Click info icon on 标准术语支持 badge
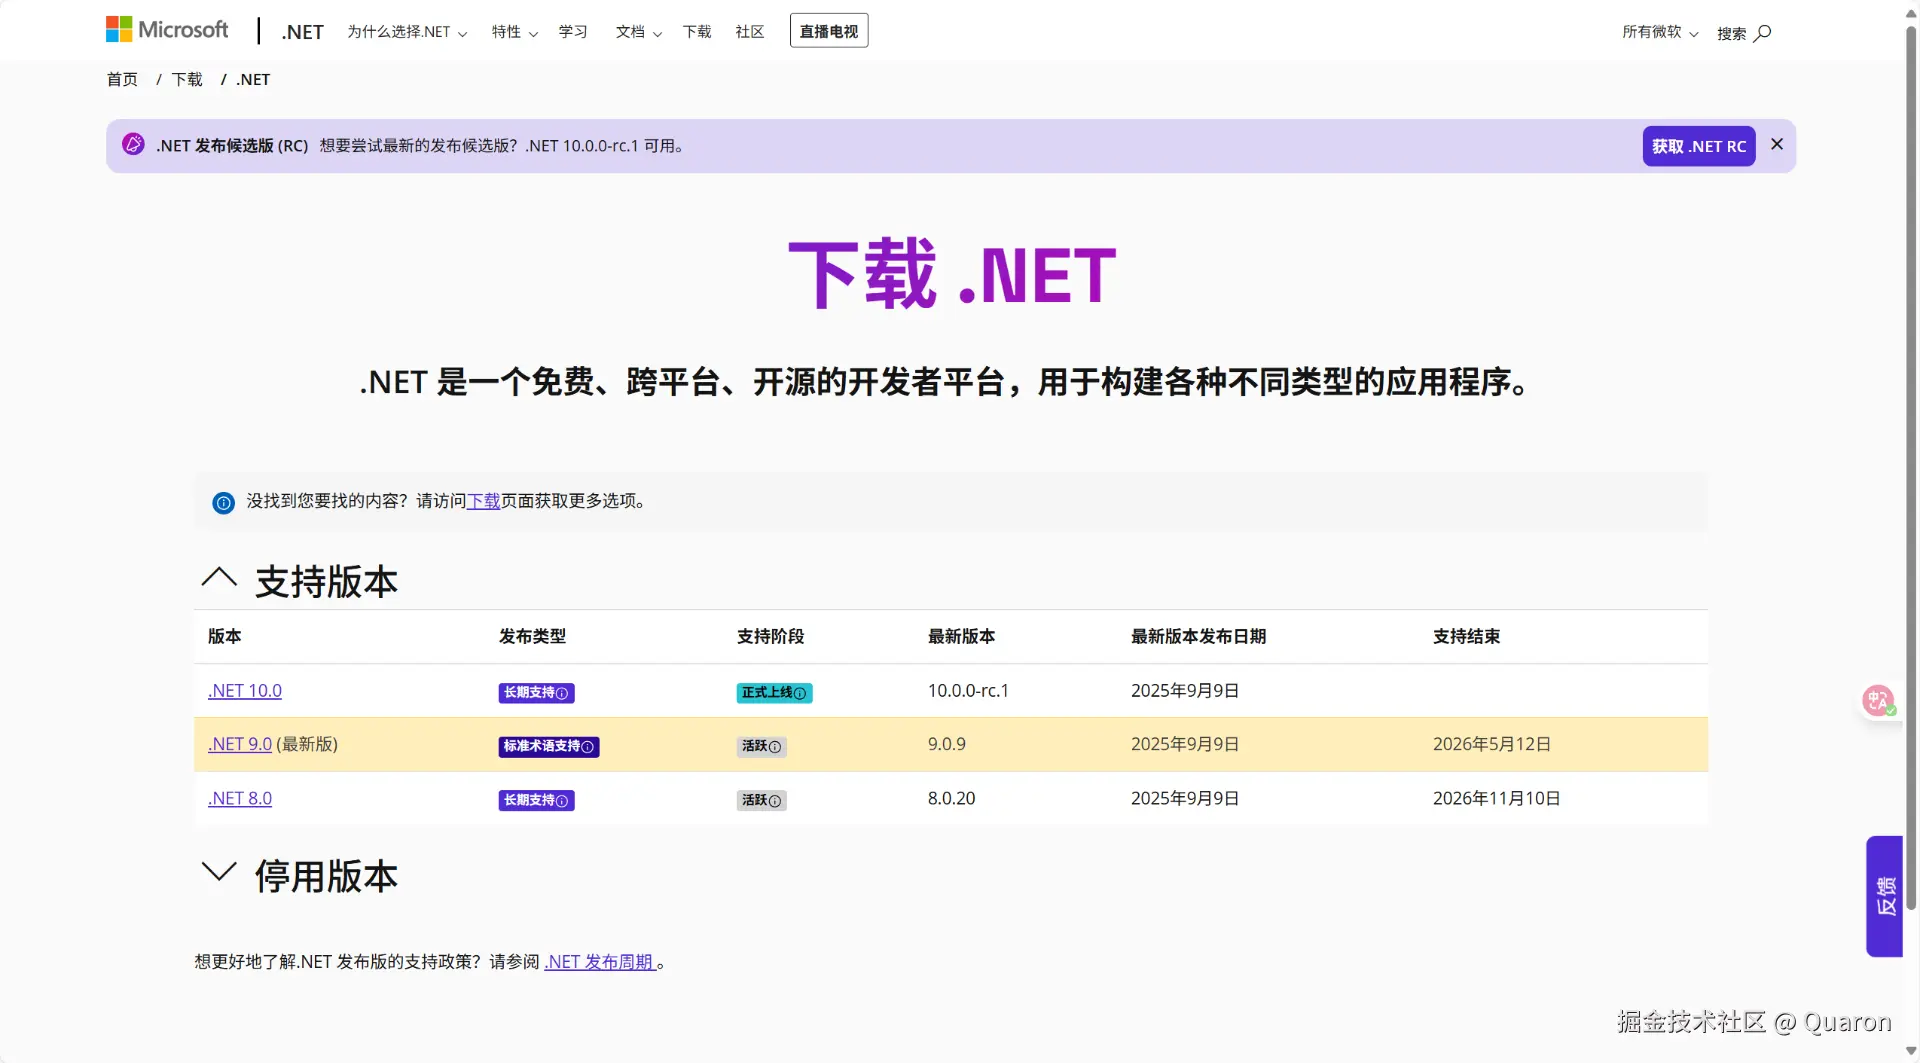The width and height of the screenshot is (1920, 1063). (x=588, y=747)
